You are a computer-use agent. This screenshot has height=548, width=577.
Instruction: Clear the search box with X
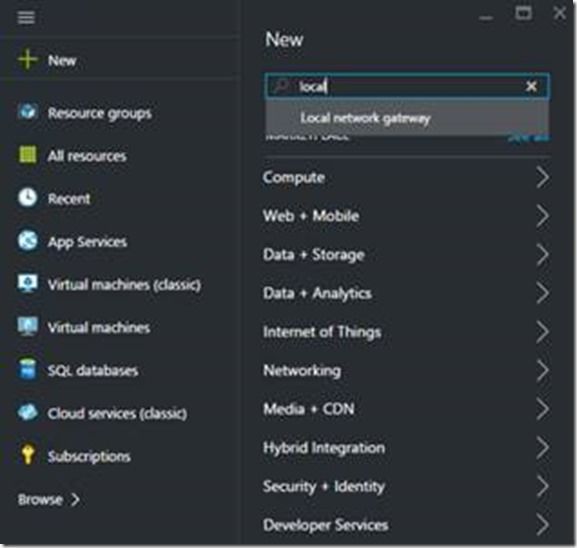click(531, 86)
